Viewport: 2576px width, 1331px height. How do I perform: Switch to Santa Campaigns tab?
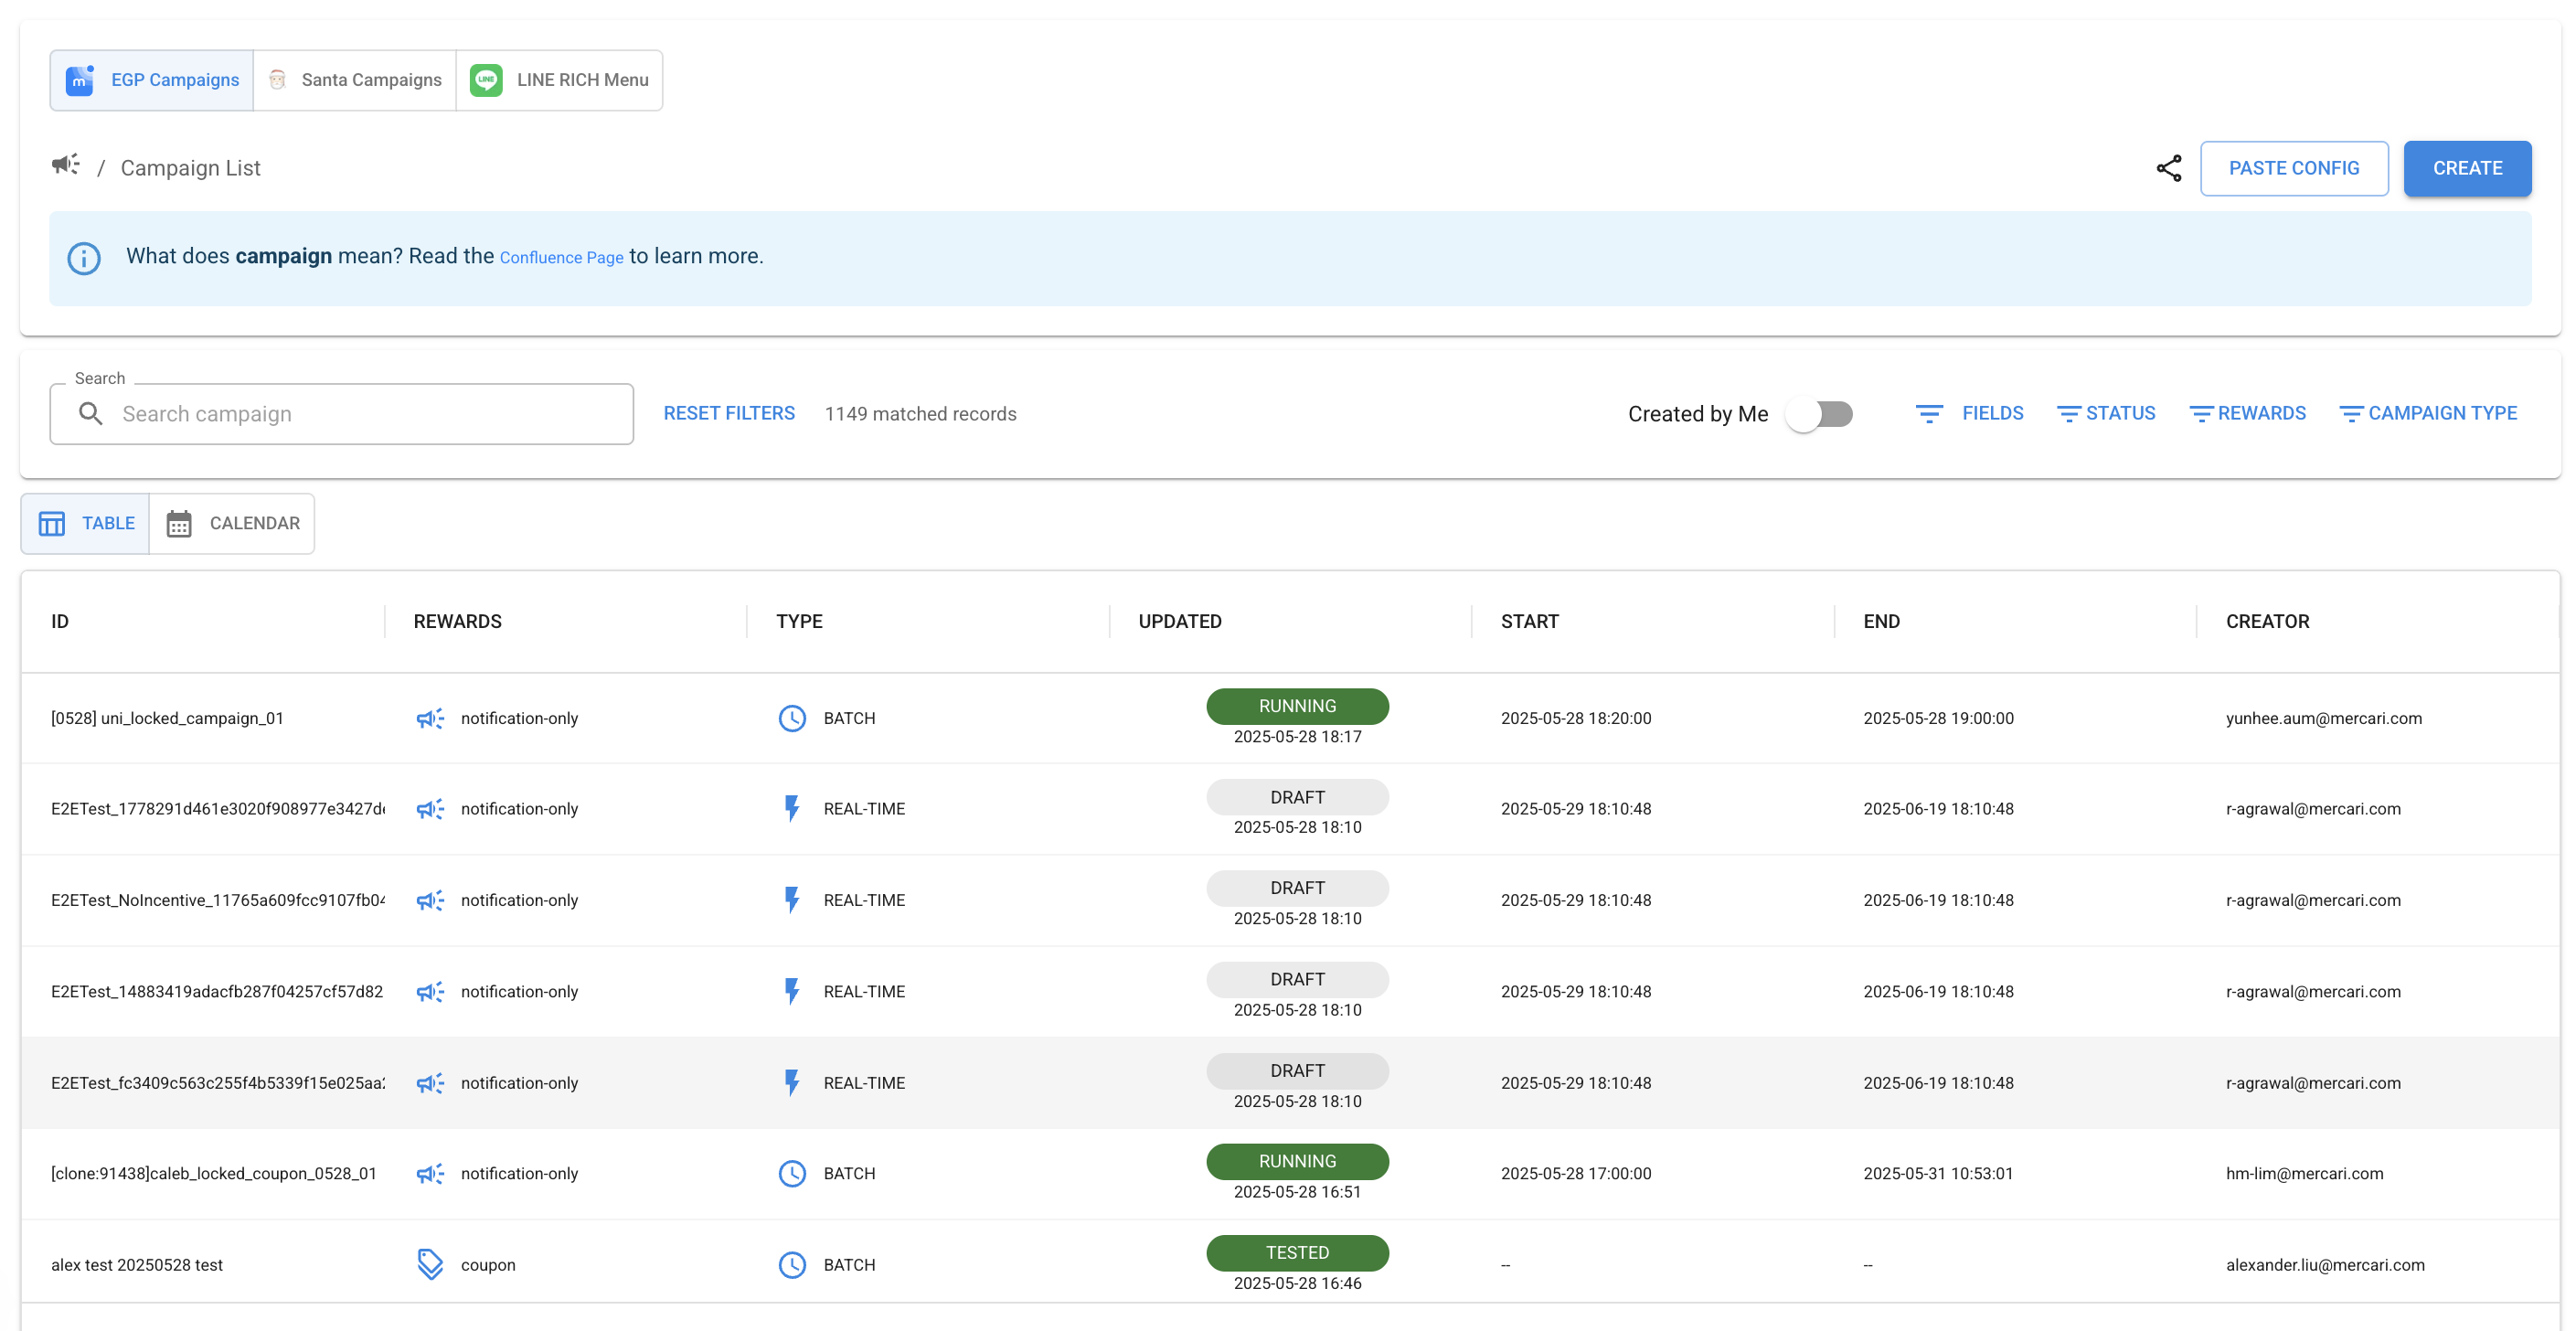[x=355, y=80]
